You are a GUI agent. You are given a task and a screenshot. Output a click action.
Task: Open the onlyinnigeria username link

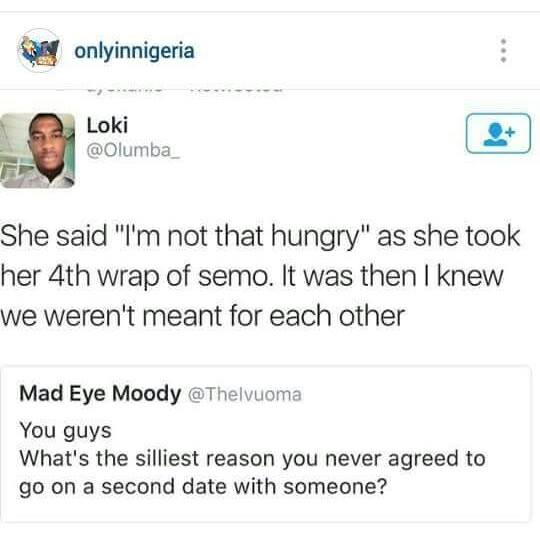point(135,51)
